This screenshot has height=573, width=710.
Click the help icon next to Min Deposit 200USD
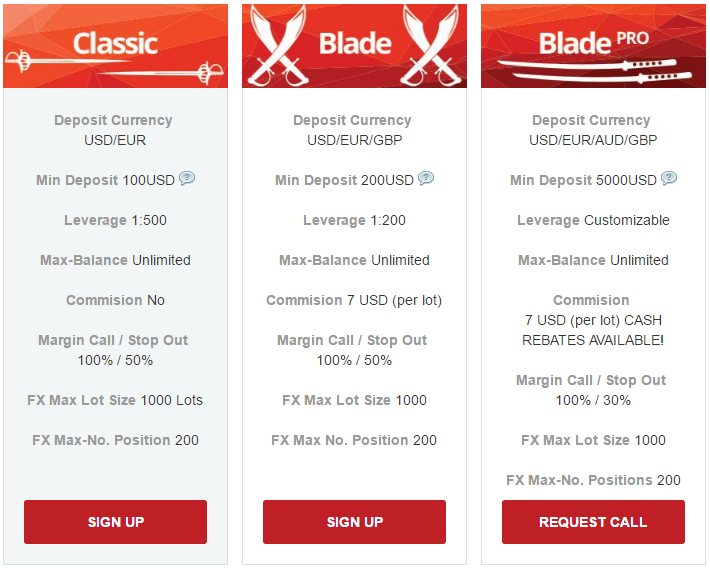point(426,178)
